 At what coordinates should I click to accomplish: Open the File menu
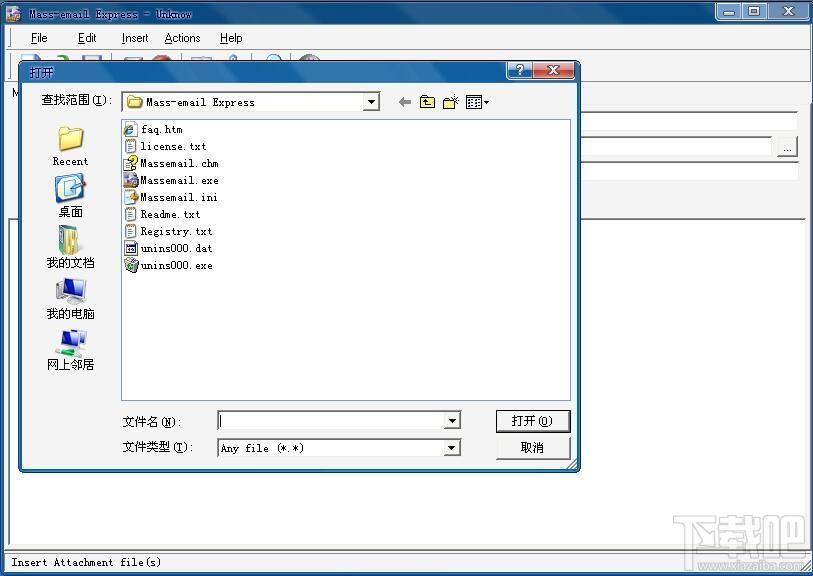[39, 38]
